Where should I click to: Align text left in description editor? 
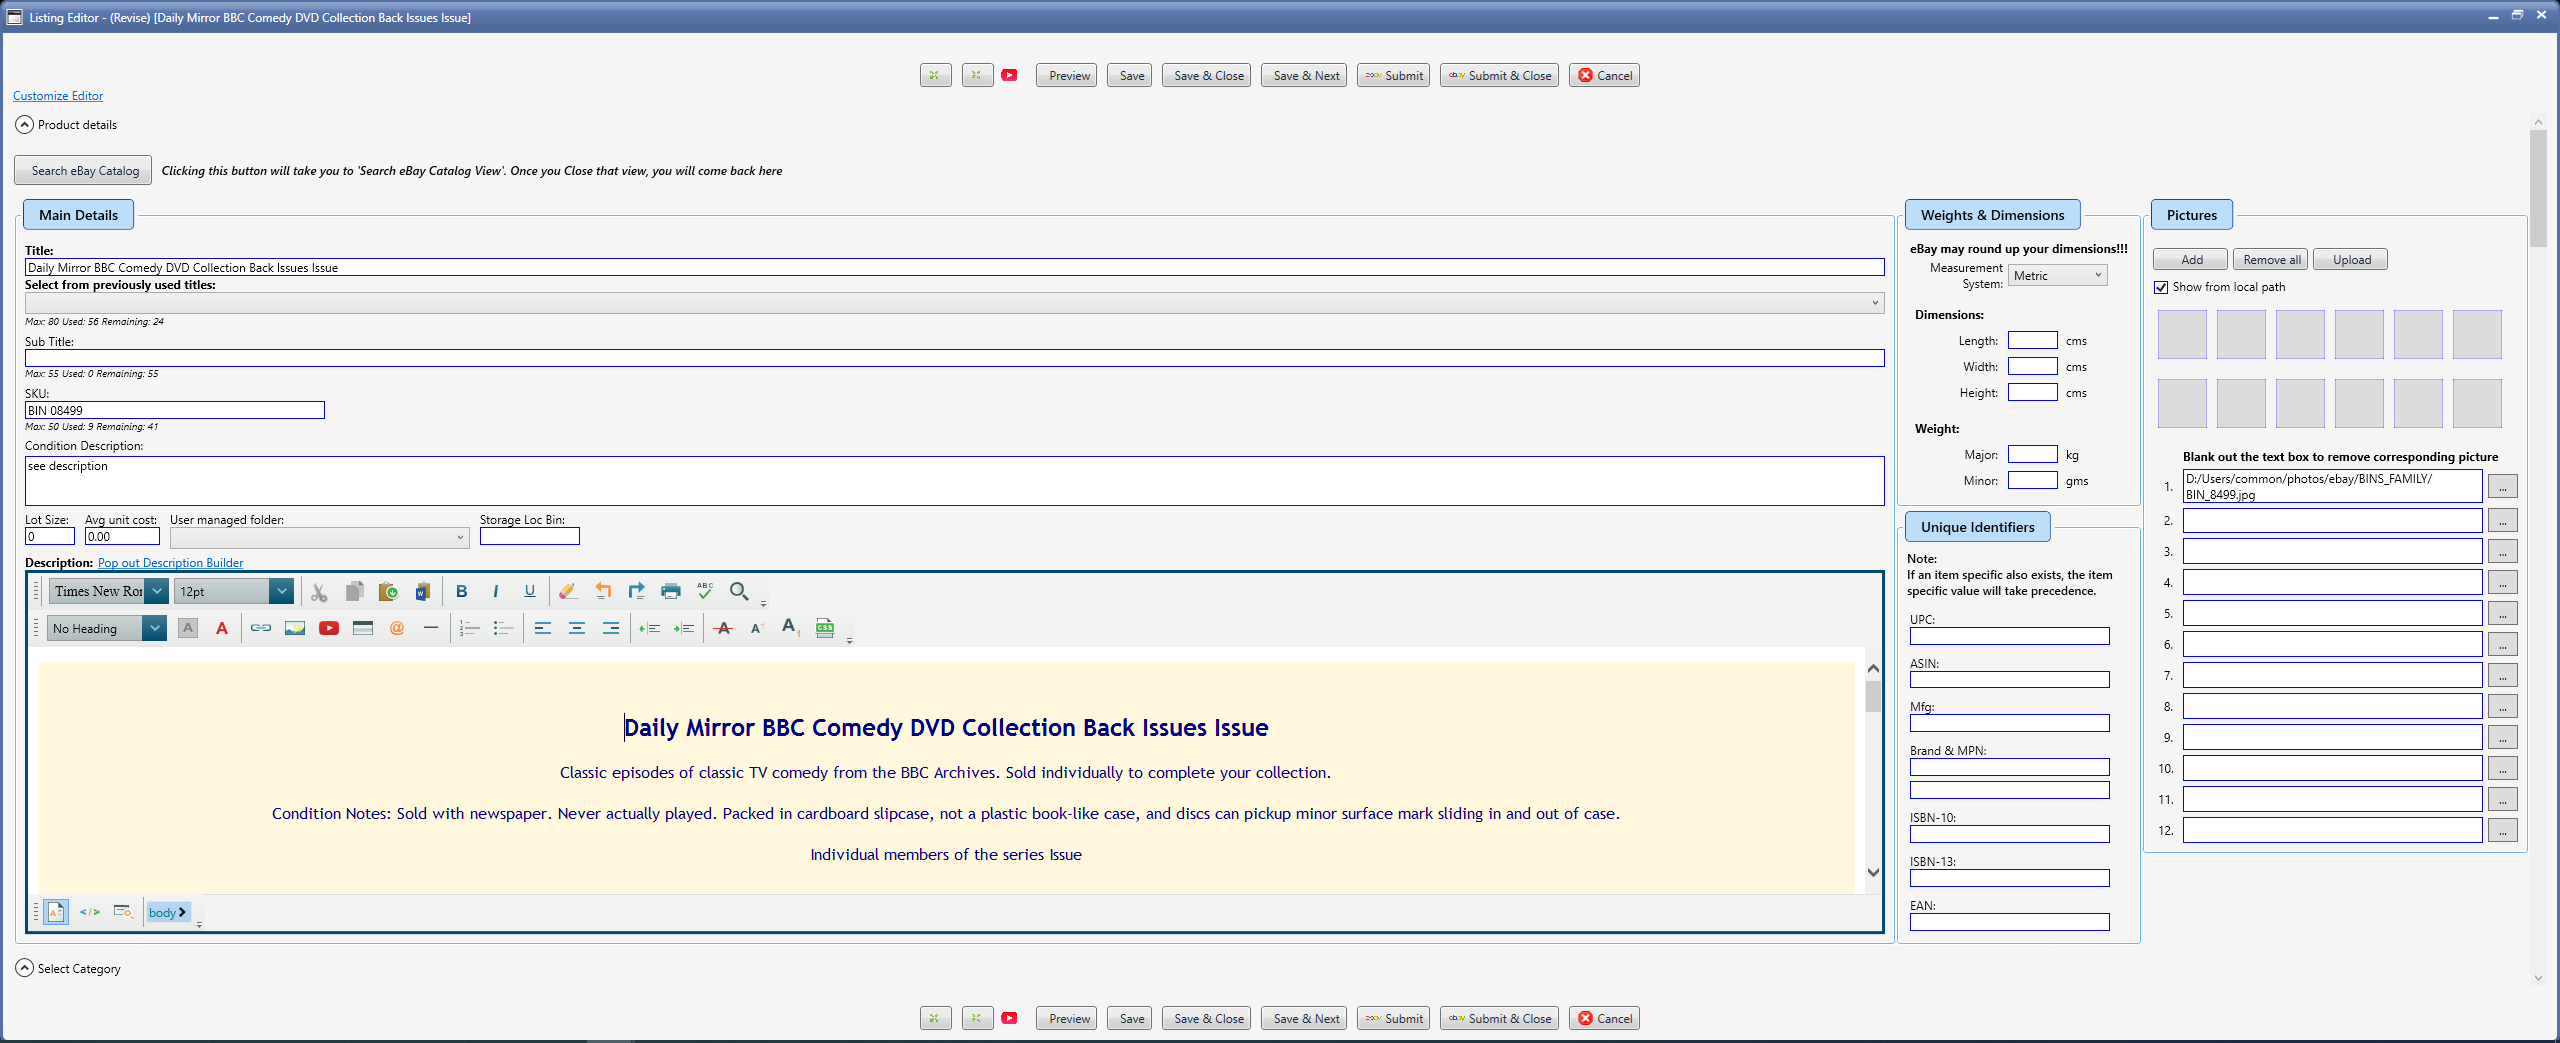click(x=542, y=628)
